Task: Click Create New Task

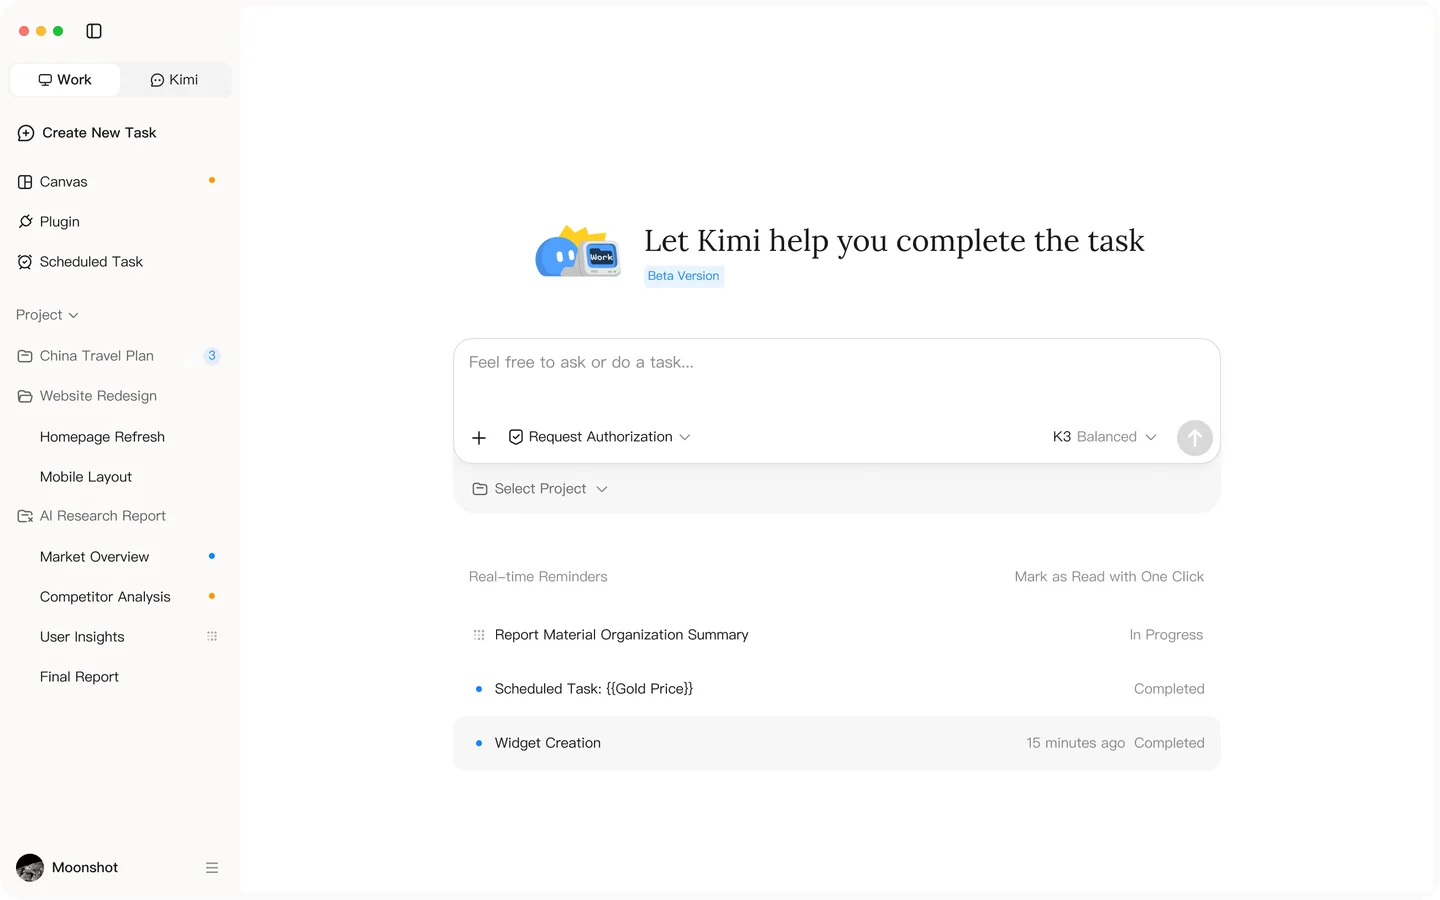Action: click(x=88, y=133)
